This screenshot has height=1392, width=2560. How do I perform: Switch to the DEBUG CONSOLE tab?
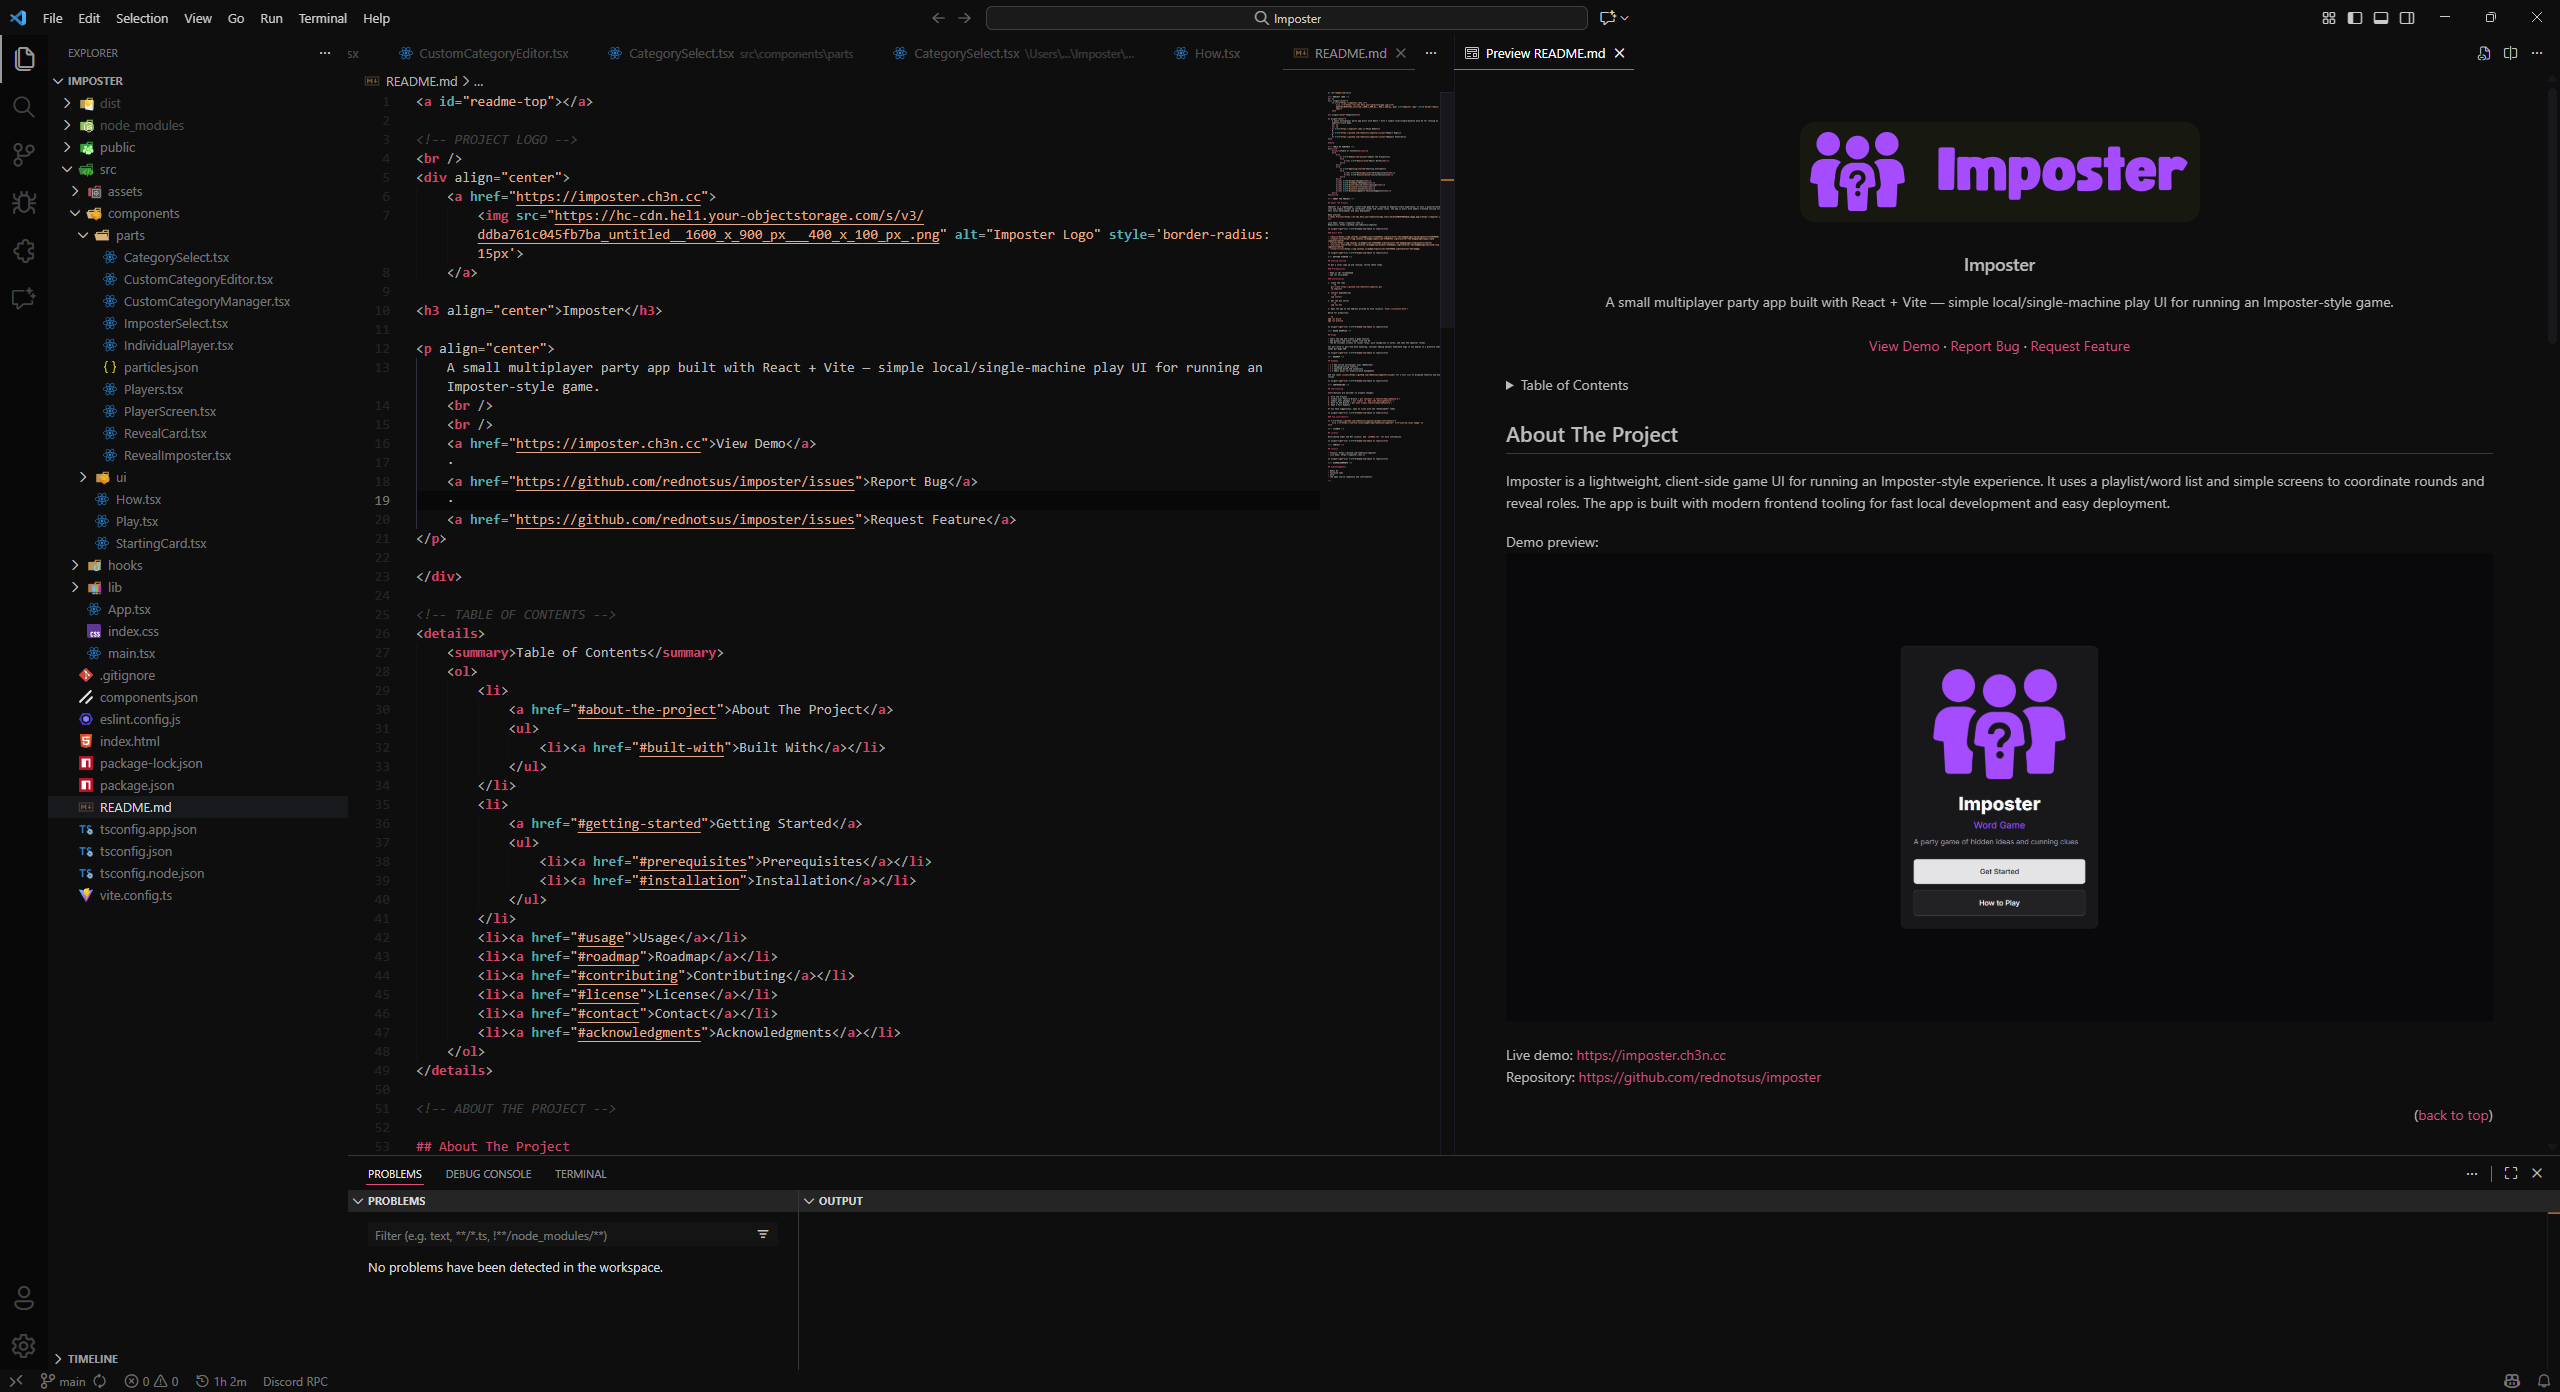coord(488,1174)
